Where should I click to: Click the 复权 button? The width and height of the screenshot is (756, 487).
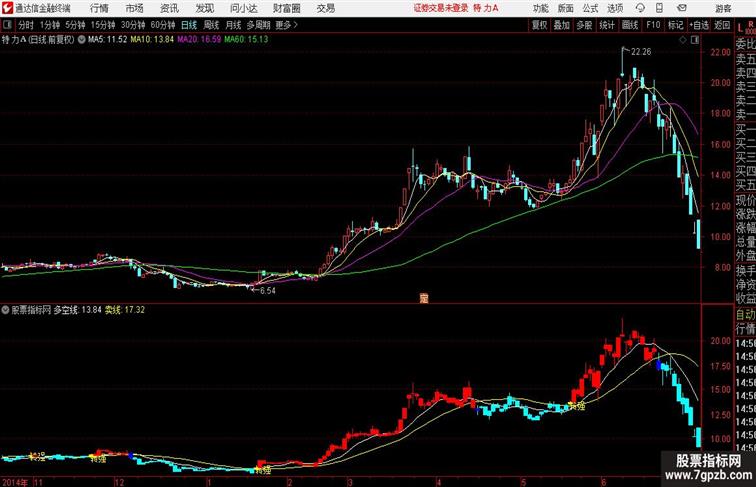[540, 25]
